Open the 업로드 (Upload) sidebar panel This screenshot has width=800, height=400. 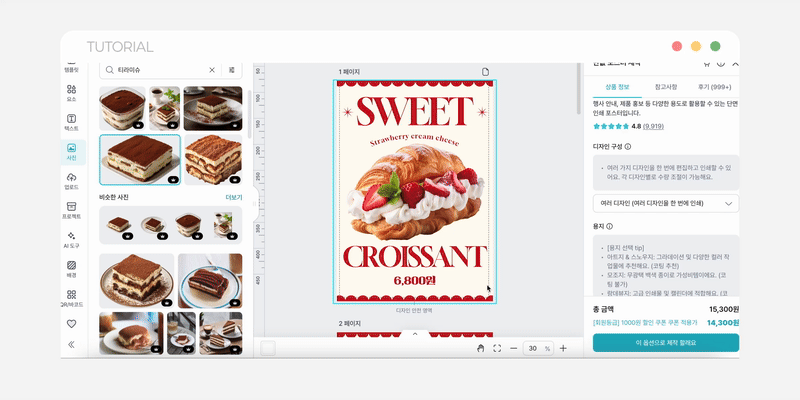[71, 180]
